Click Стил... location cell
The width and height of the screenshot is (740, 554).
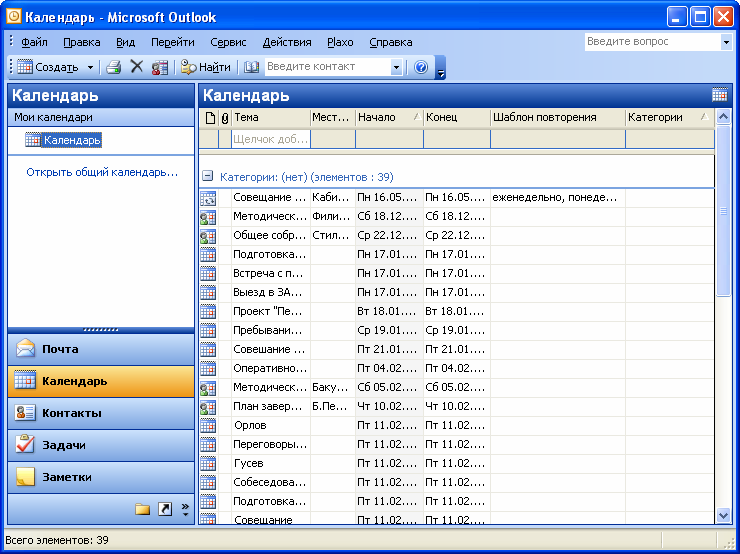pos(332,235)
